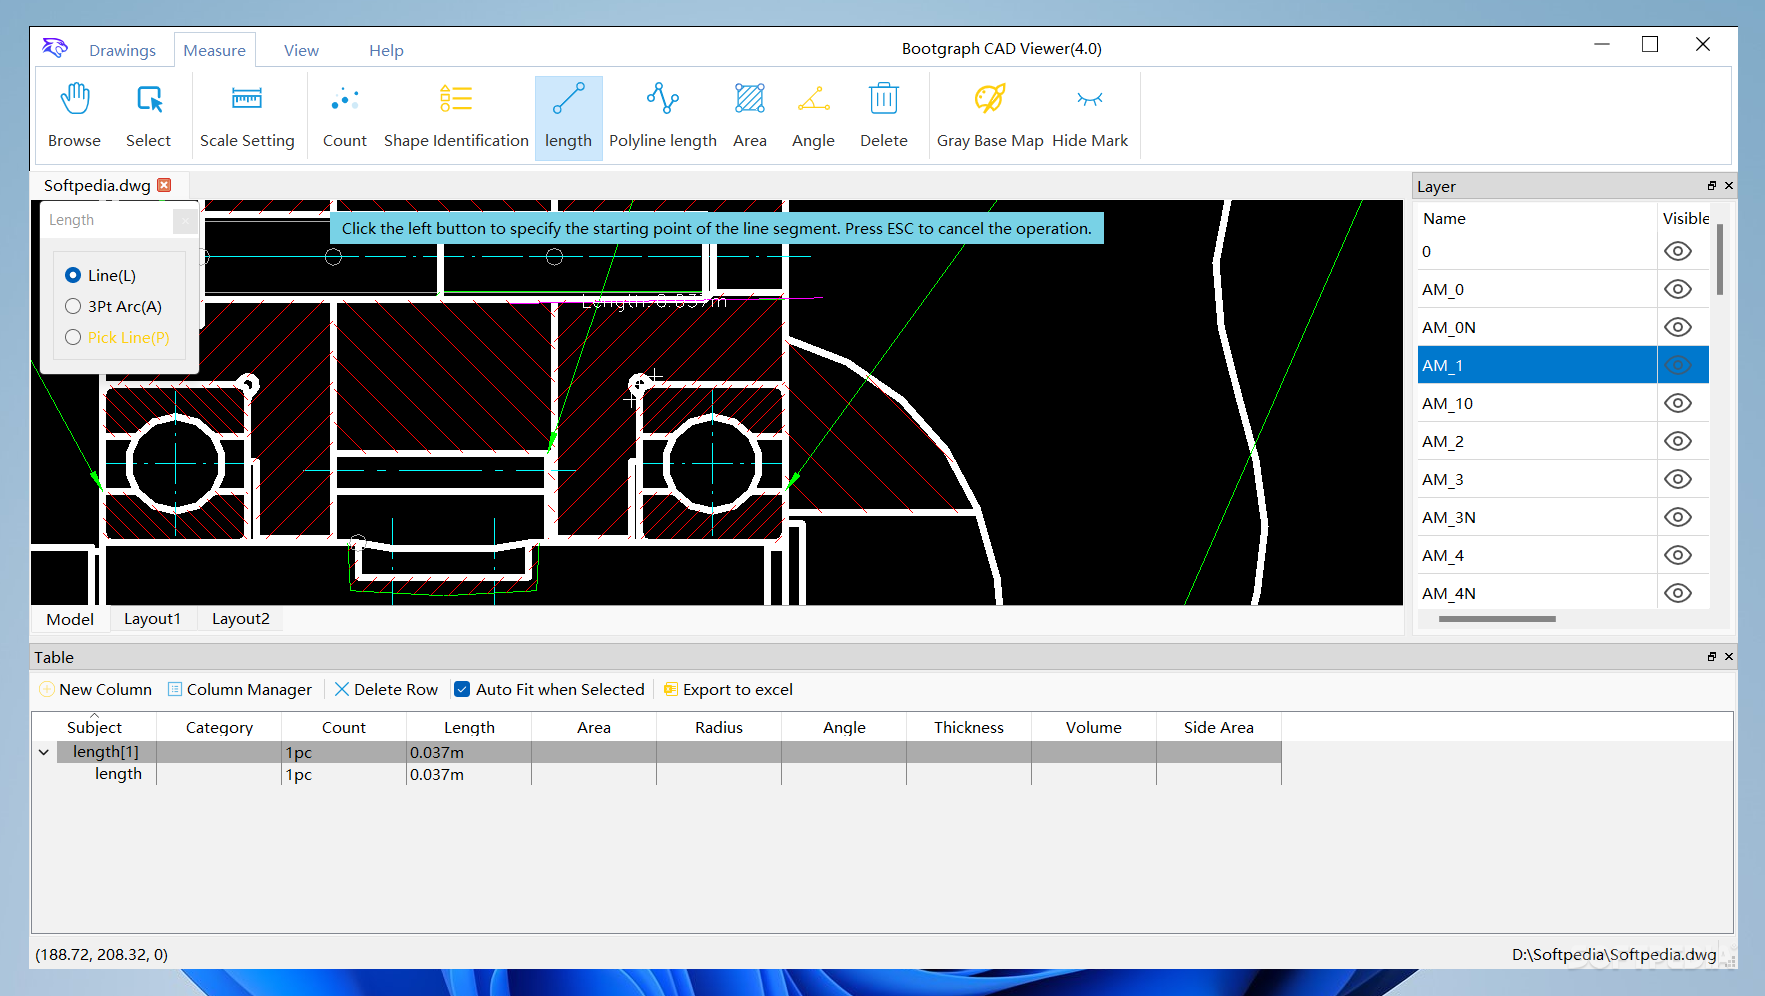Screen dimensions: 1765x996
Task: Collapse the length[1] table group
Action: (x=44, y=752)
